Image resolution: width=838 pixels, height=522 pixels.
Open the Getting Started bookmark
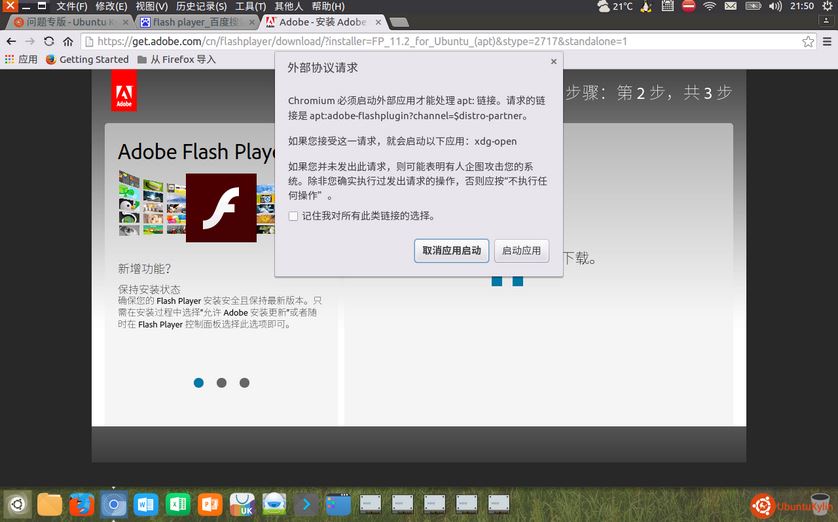click(87, 59)
